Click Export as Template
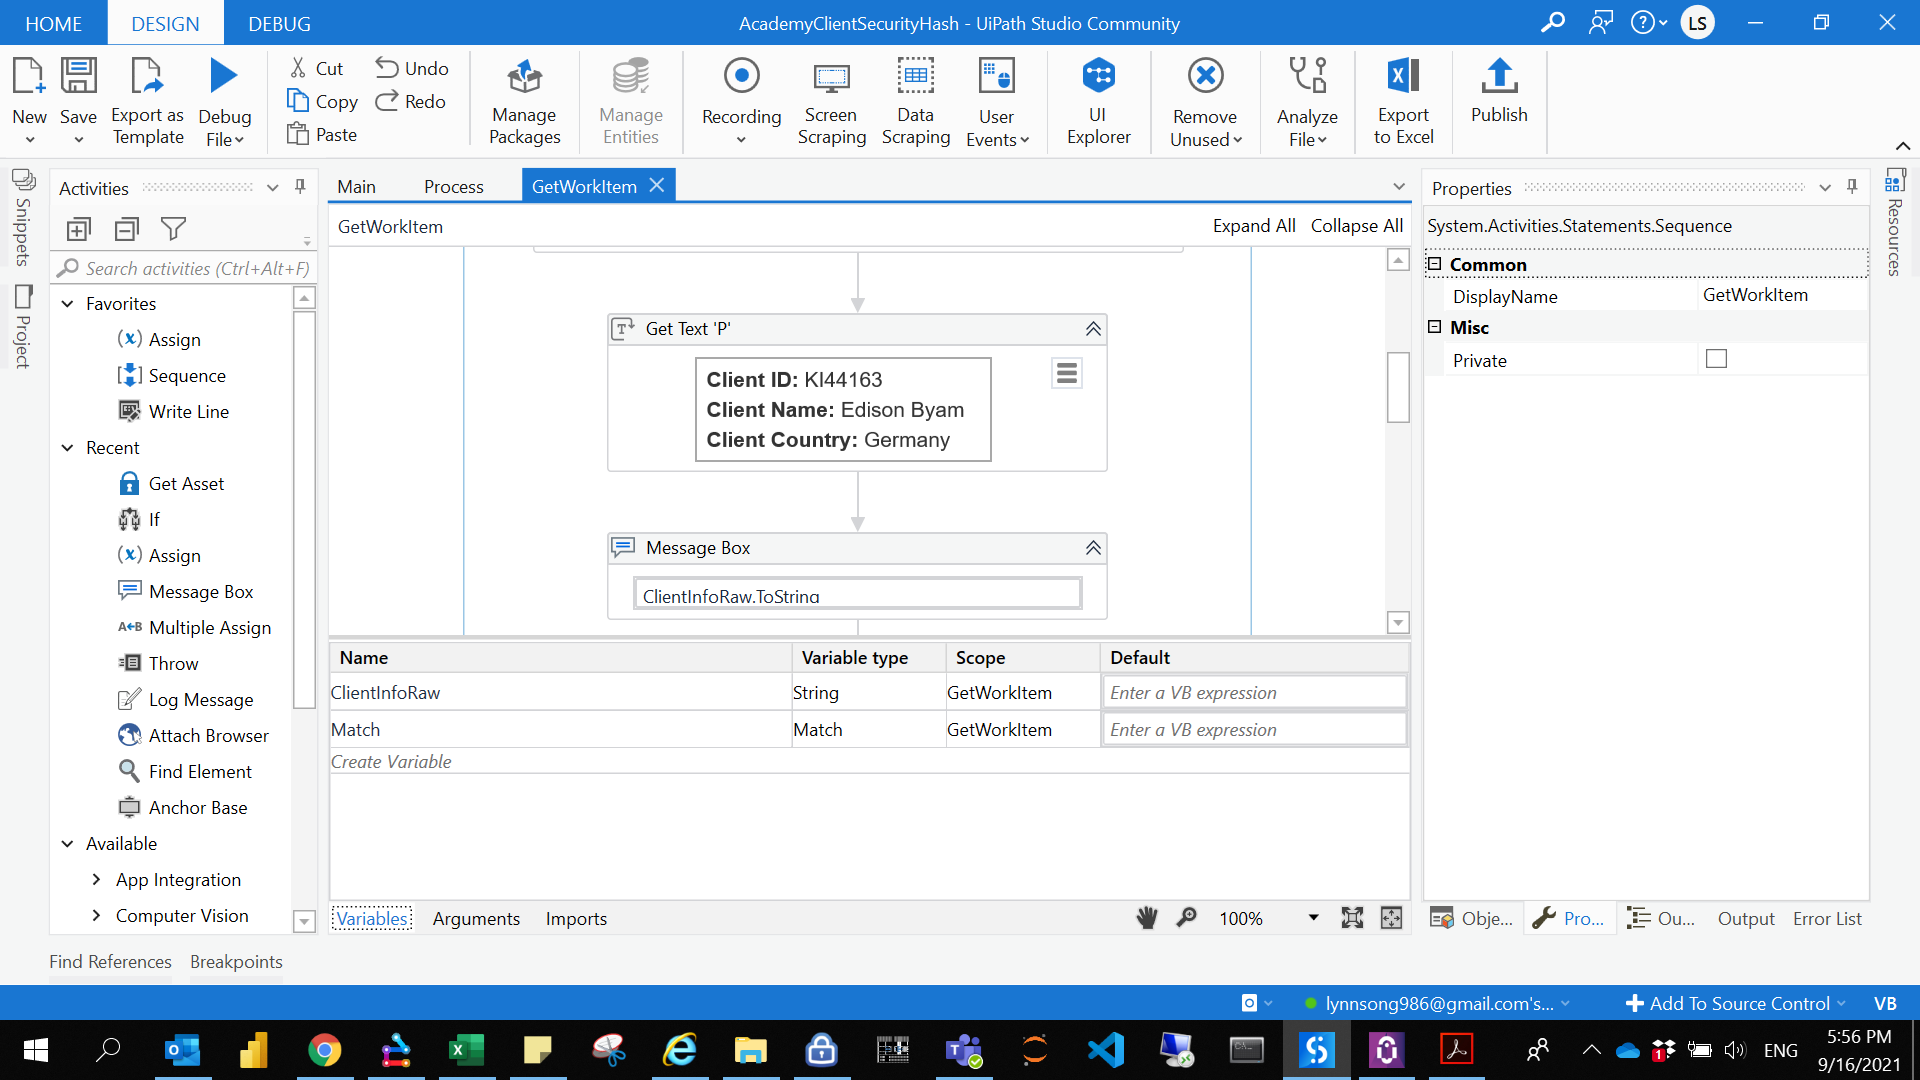Viewport: 1920px width, 1080px height. pos(147,102)
